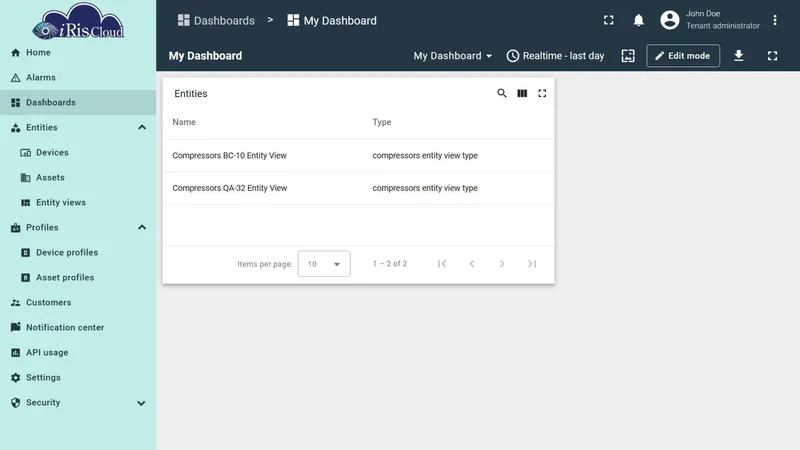Open Asset profiles
This screenshot has height=450, width=800.
pyautogui.click(x=78, y=278)
